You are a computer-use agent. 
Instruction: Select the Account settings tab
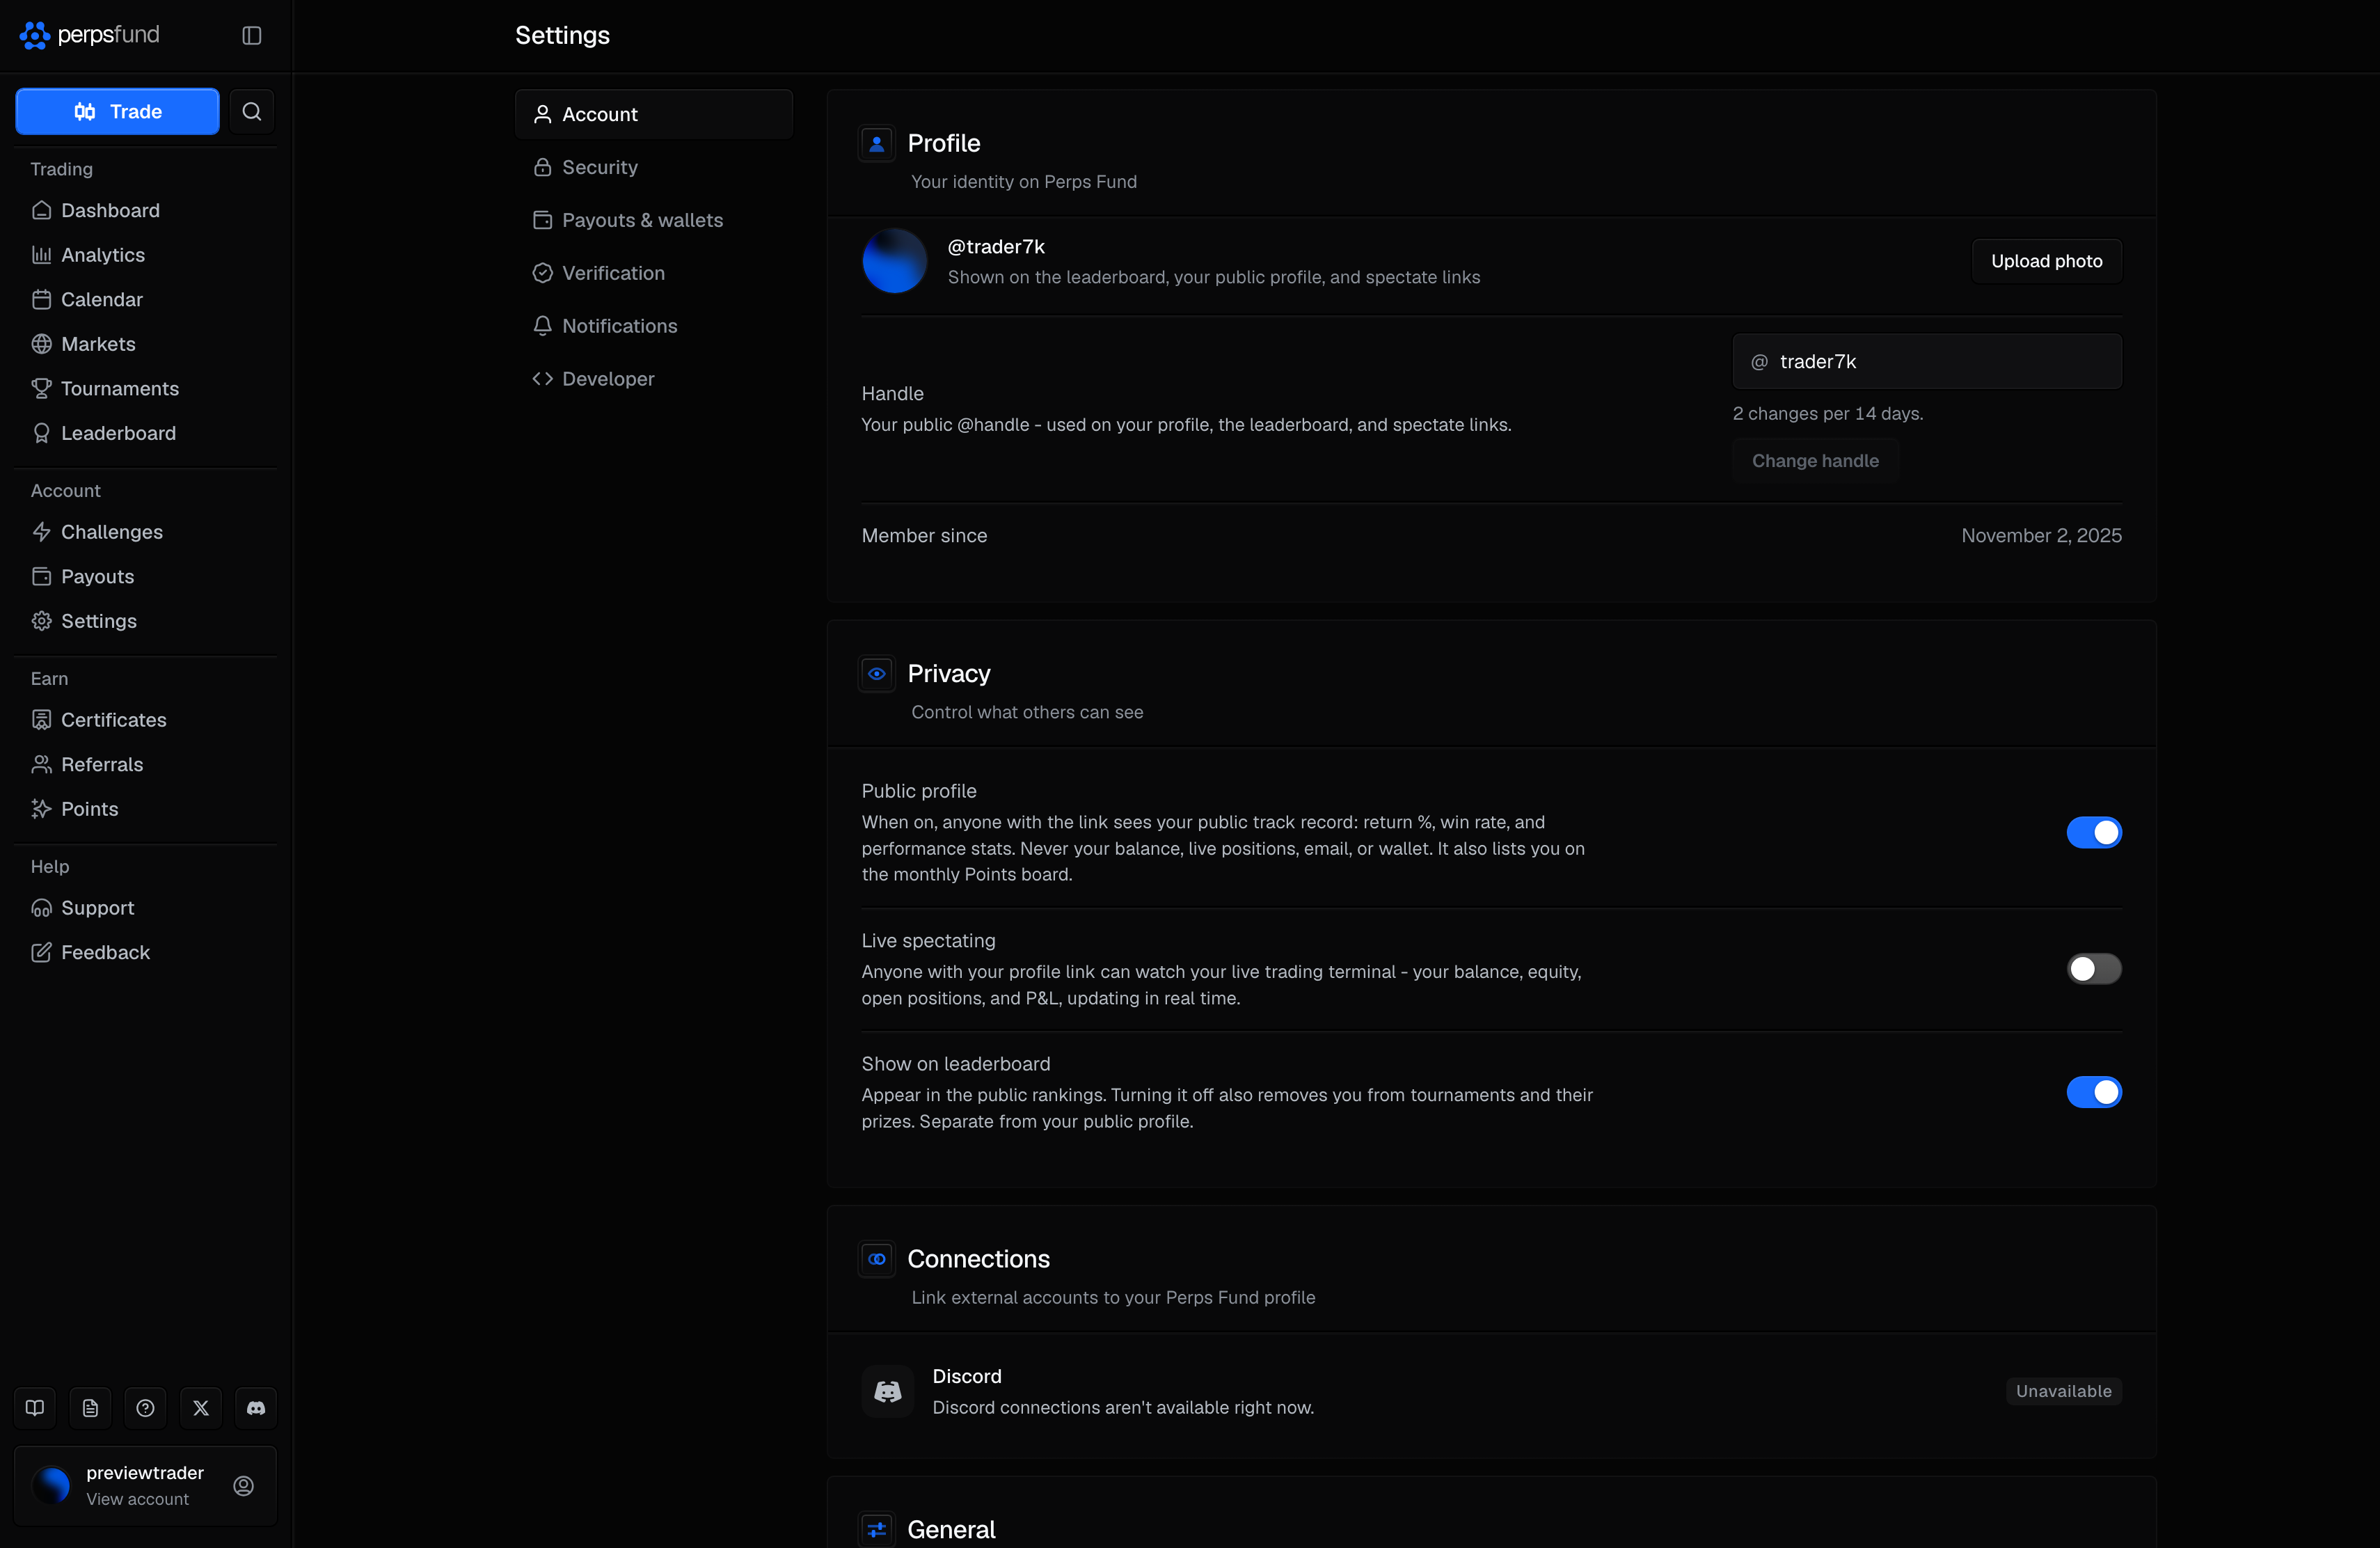click(654, 114)
